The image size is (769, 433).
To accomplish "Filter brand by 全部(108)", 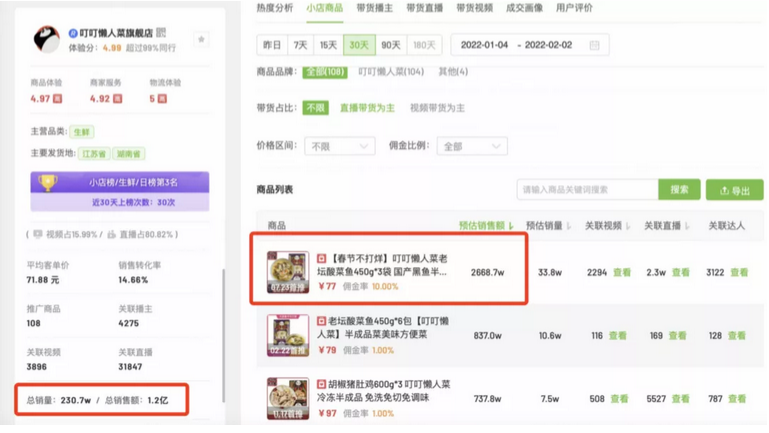I will click(x=325, y=72).
